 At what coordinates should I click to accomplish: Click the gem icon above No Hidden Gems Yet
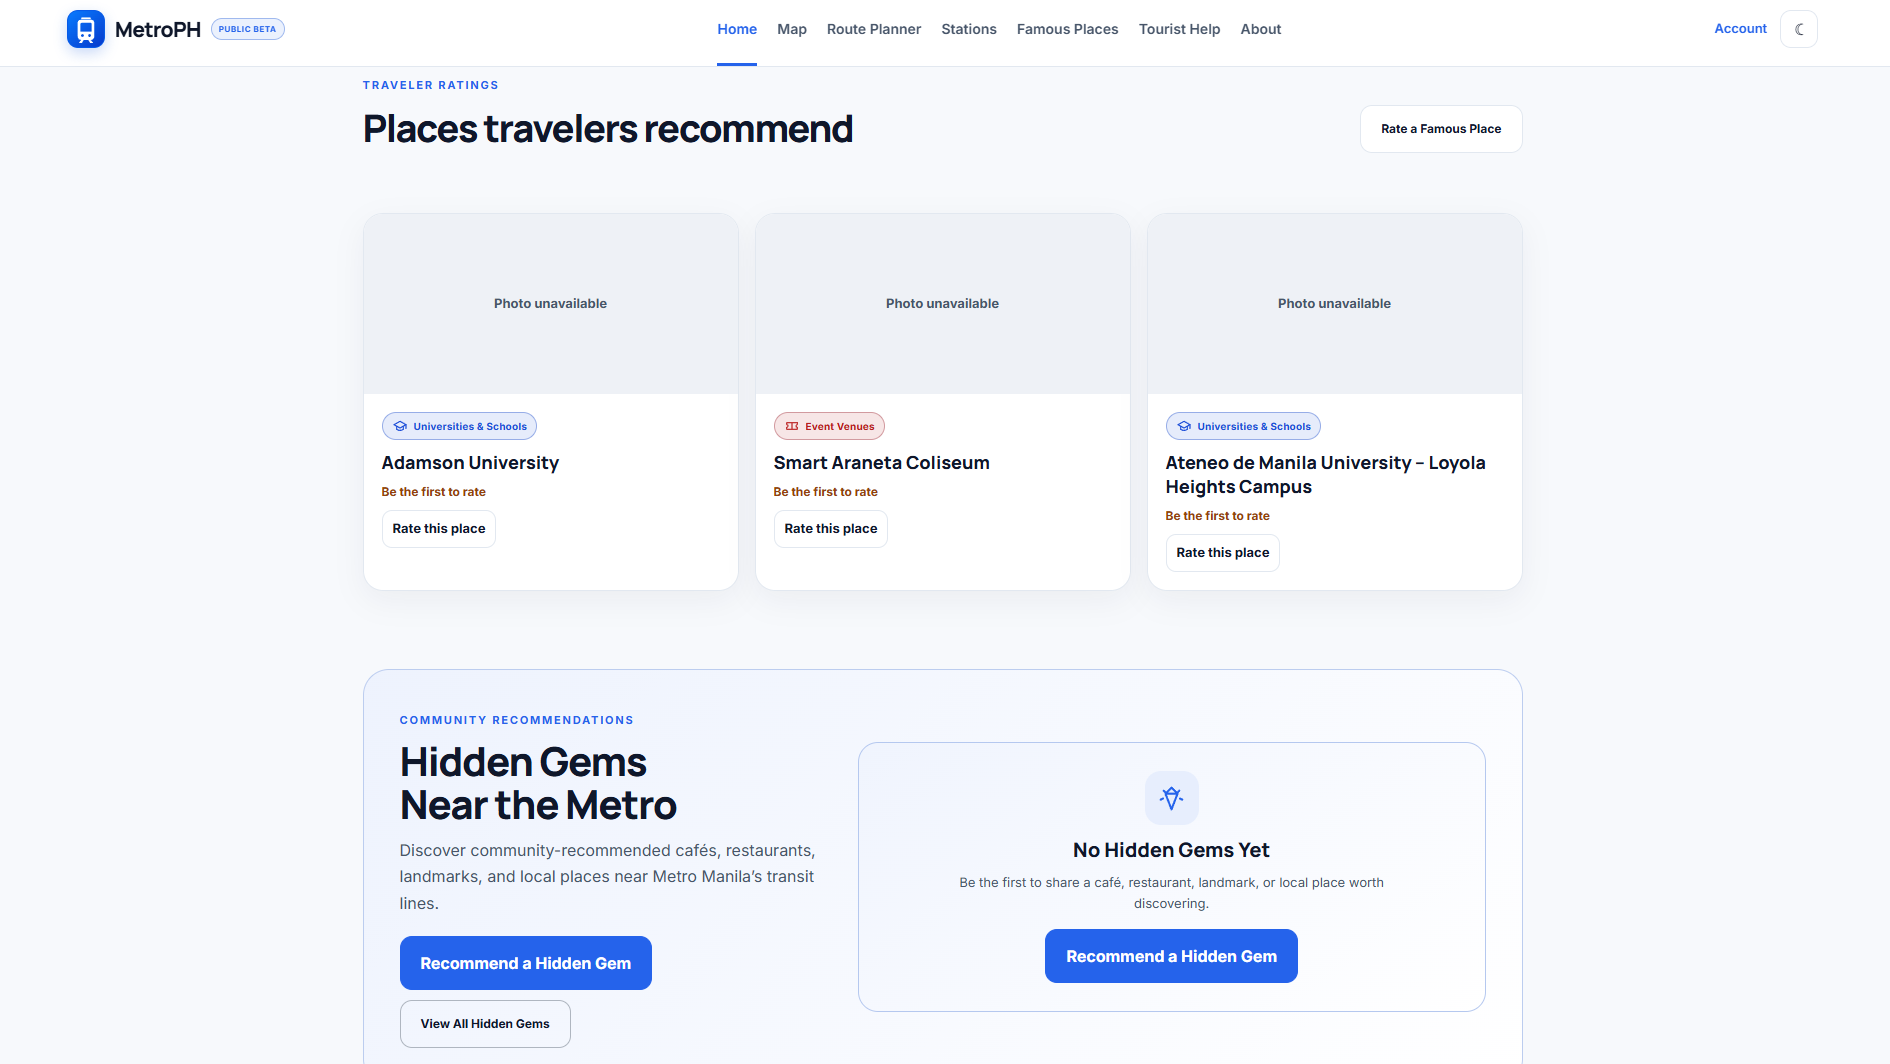[1172, 798]
